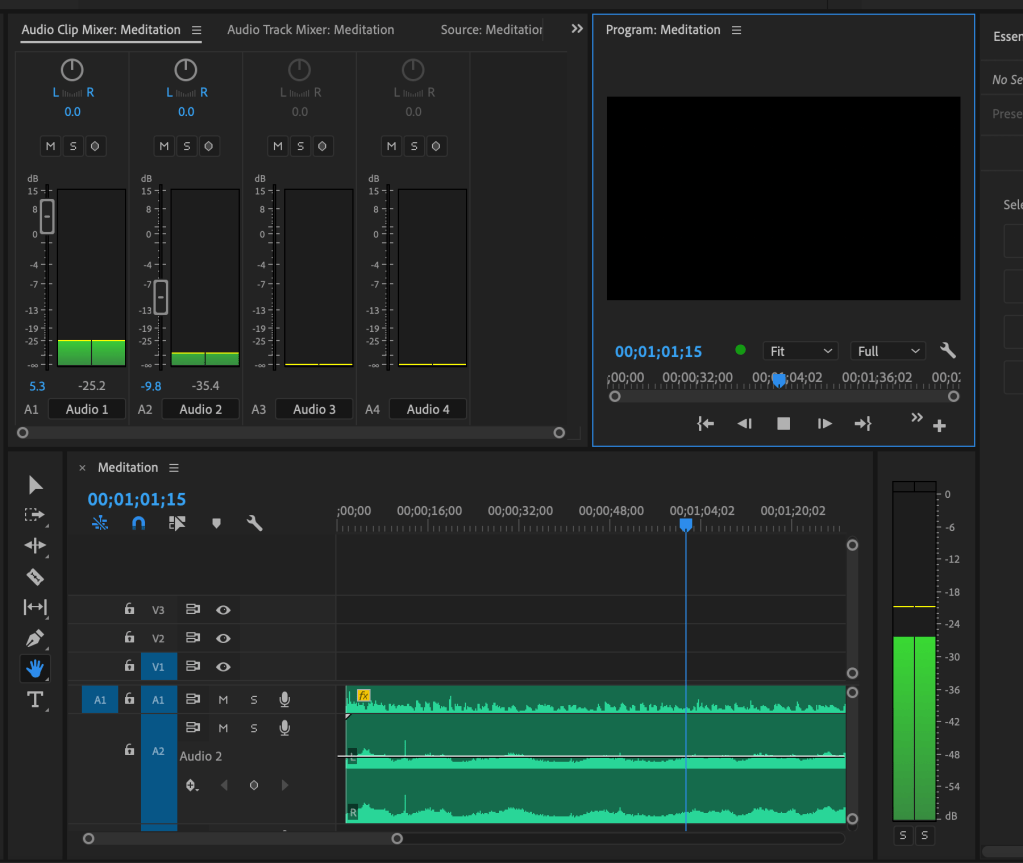Mute Audio 1 in the clip mixer
Image resolution: width=1023 pixels, height=863 pixels.
pyautogui.click(x=50, y=146)
